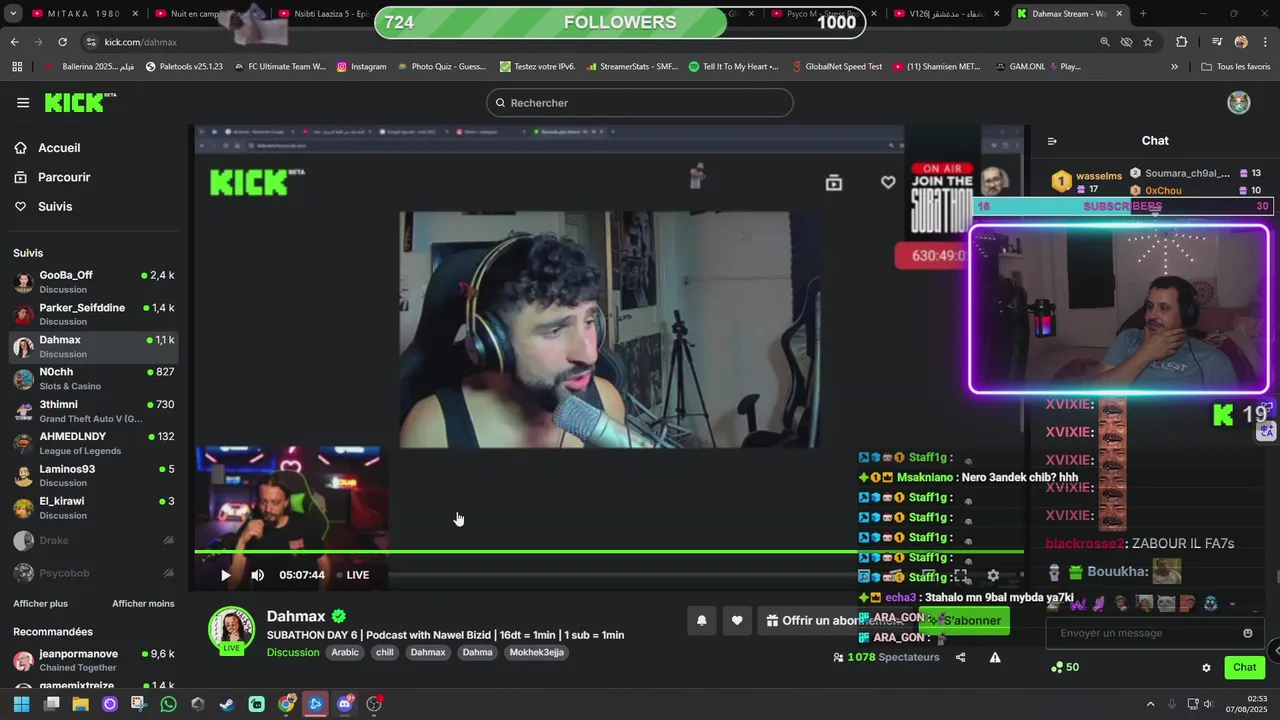
Task: Open File Explorer from the taskbar
Action: [x=80, y=704]
